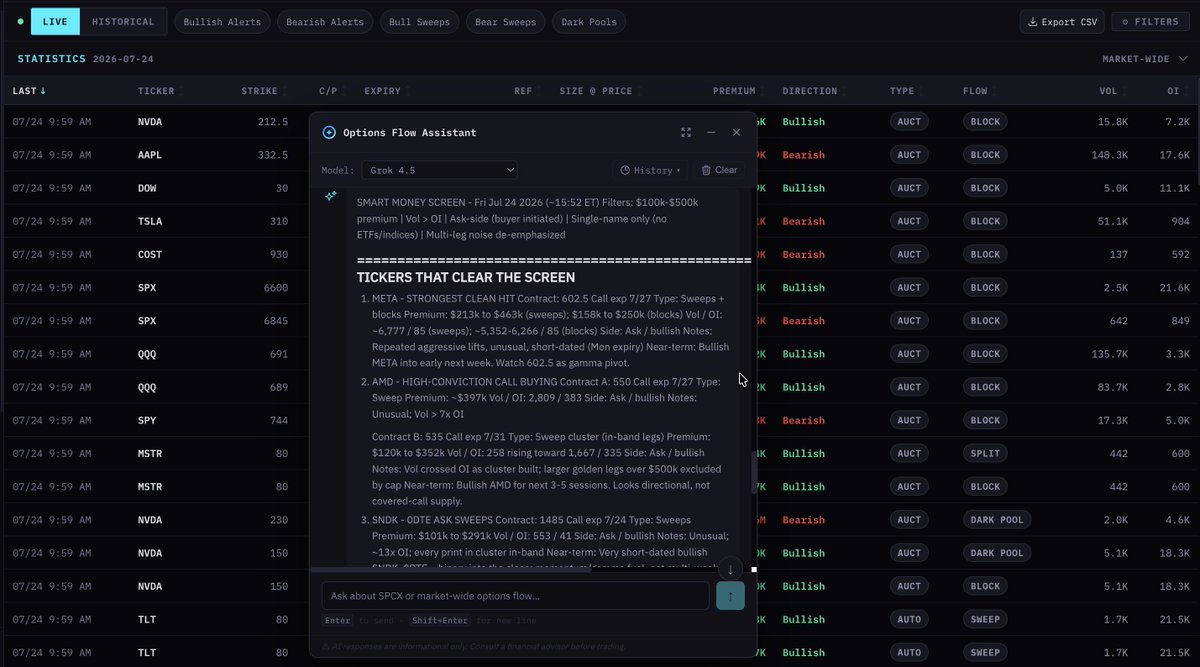This screenshot has width=1200, height=667.
Task: Select the TSLA ticker cell
Action: (x=150, y=221)
